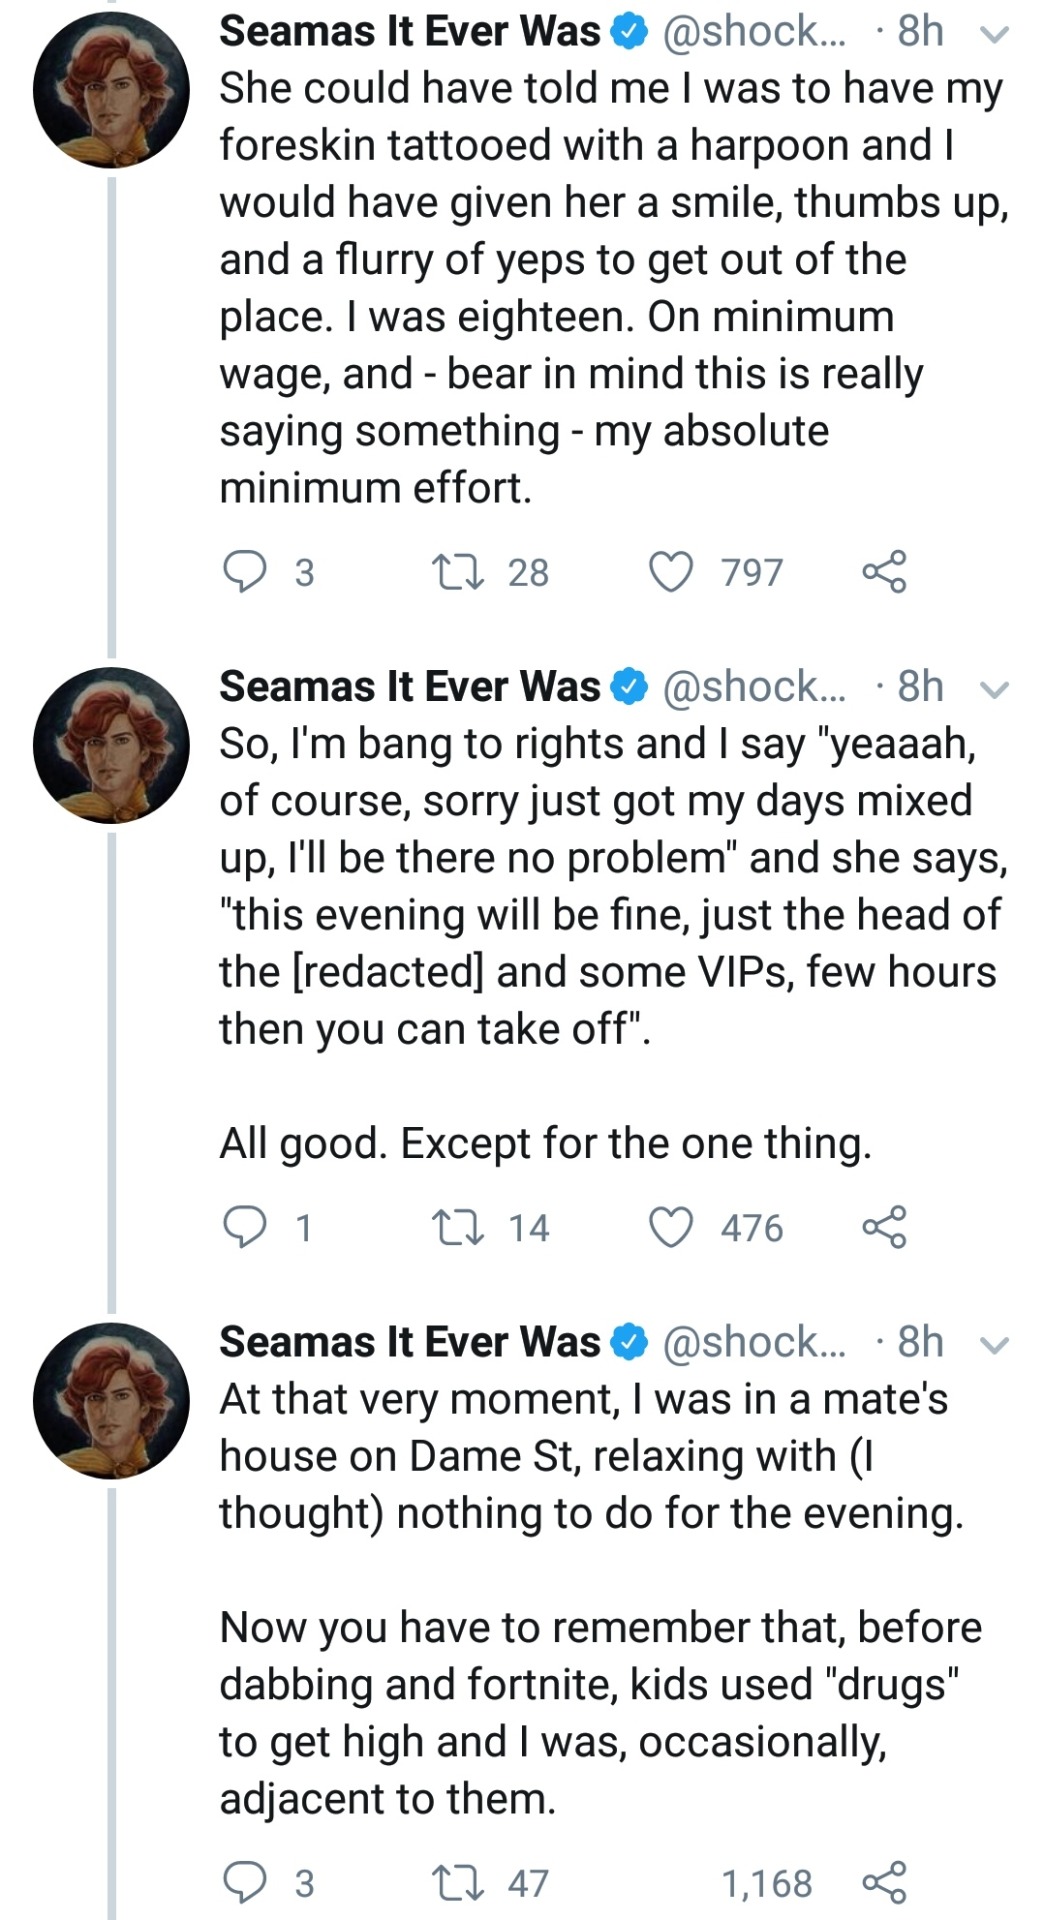Like the tweet with 797 likes
Image resolution: width=1044 pixels, height=1920 pixels.
[671, 572]
